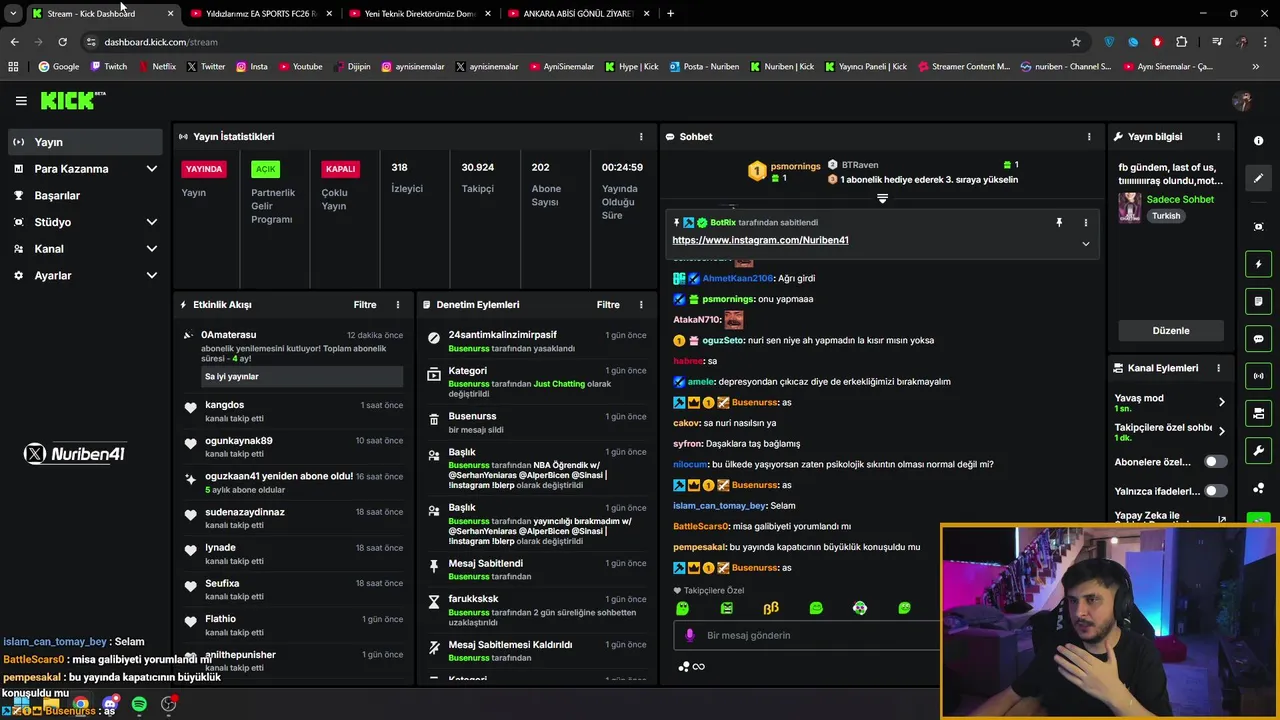The height and width of the screenshot is (720, 1280).
Task: Click the kangdos follow activity entry
Action: click(x=293, y=412)
